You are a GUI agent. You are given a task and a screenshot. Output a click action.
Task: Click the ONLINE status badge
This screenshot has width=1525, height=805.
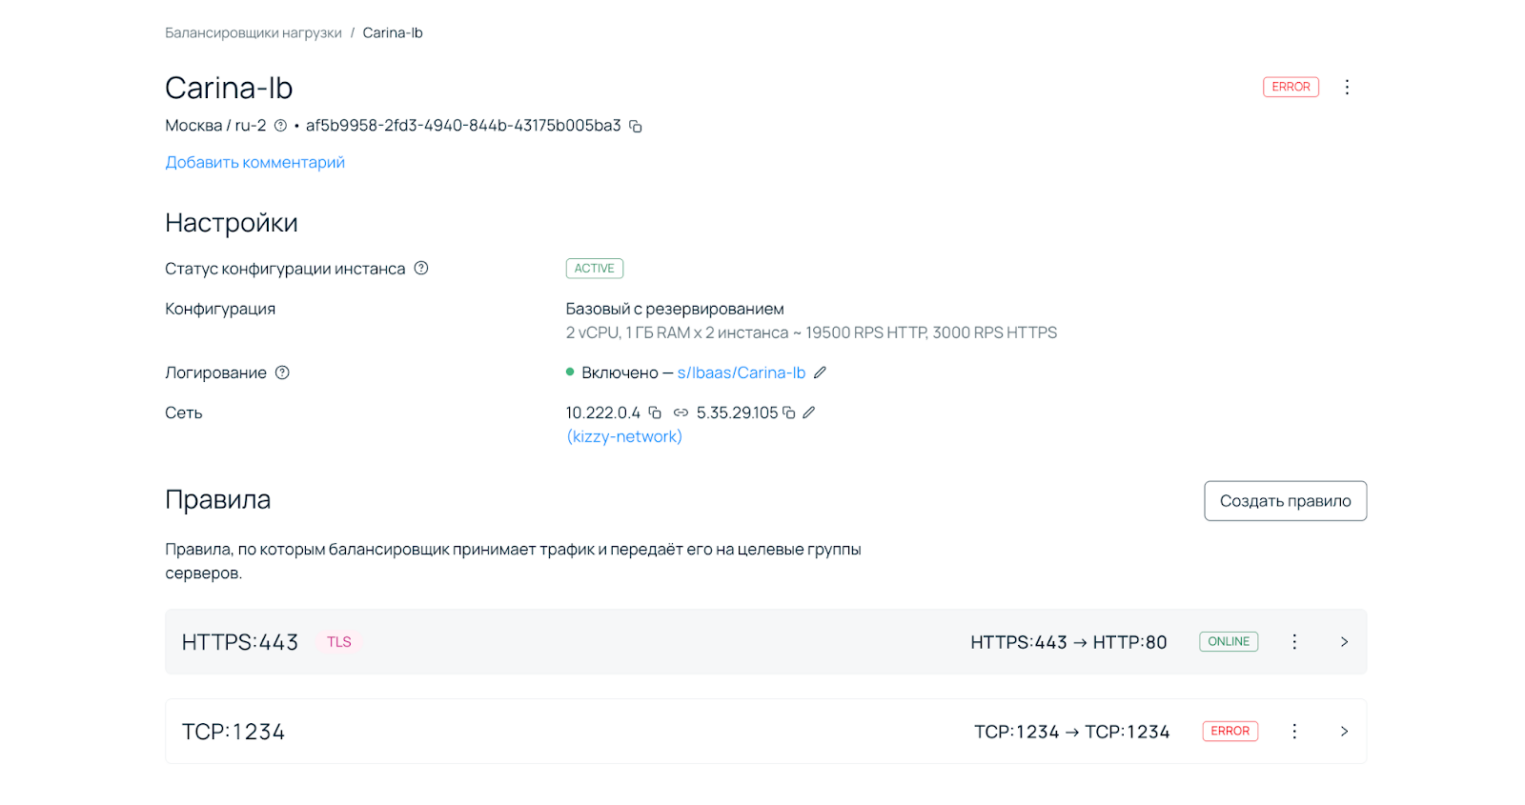click(1228, 641)
